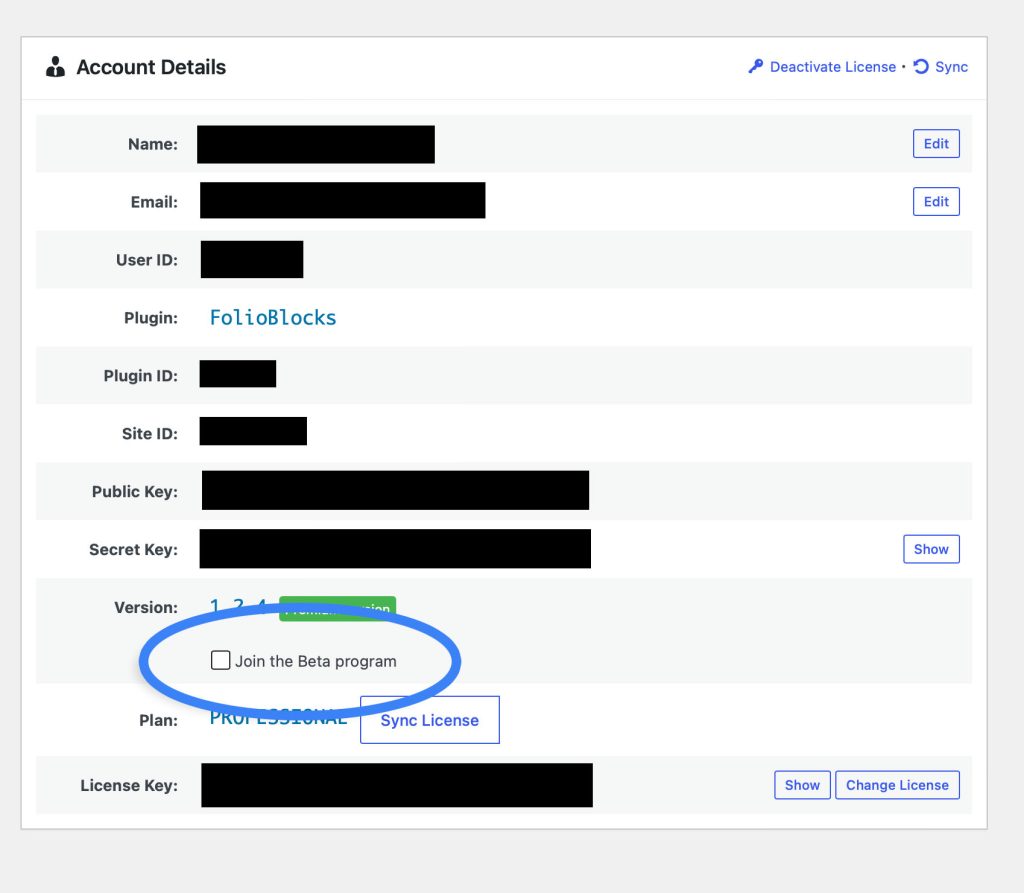Reveal the License Key with Show
The width and height of the screenshot is (1024, 893).
(801, 785)
